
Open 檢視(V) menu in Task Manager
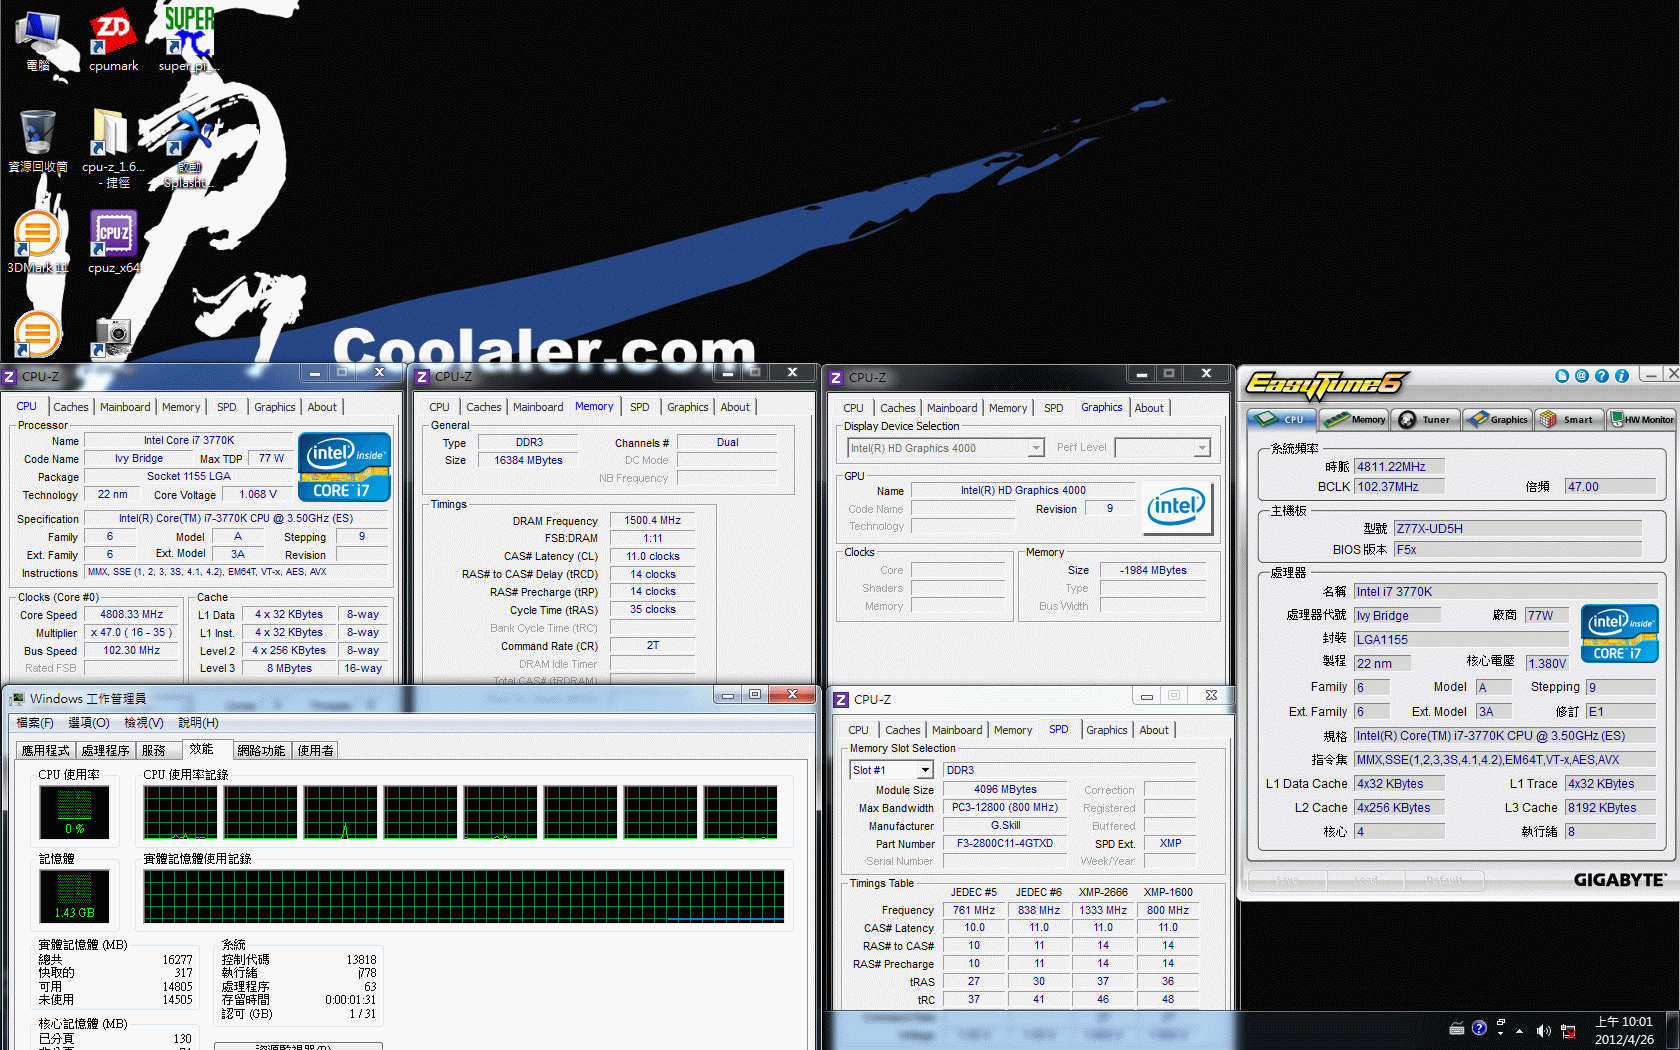coord(144,723)
